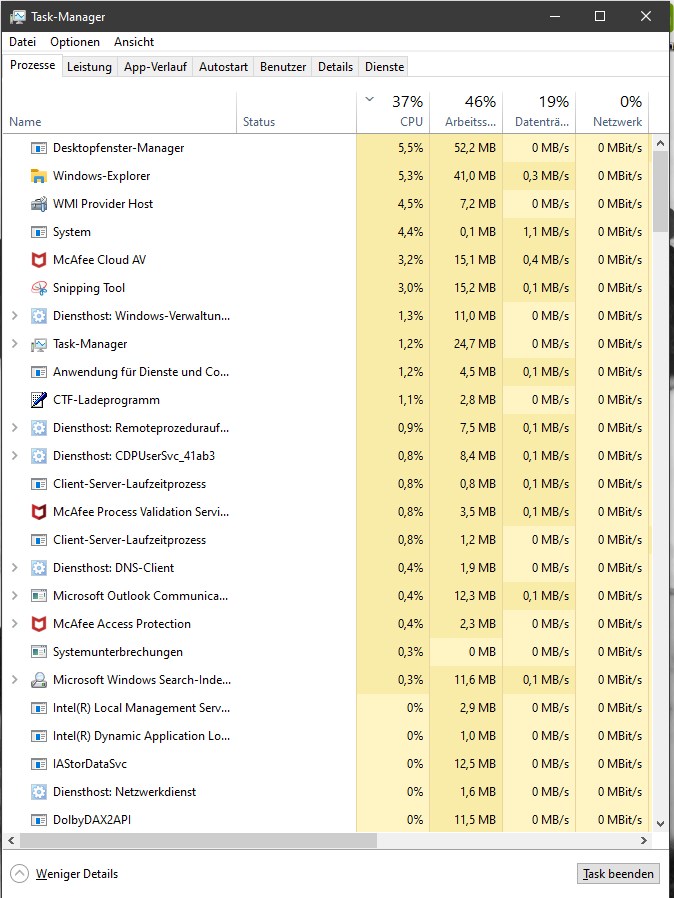Expand the Task-Manager process group

point(15,344)
